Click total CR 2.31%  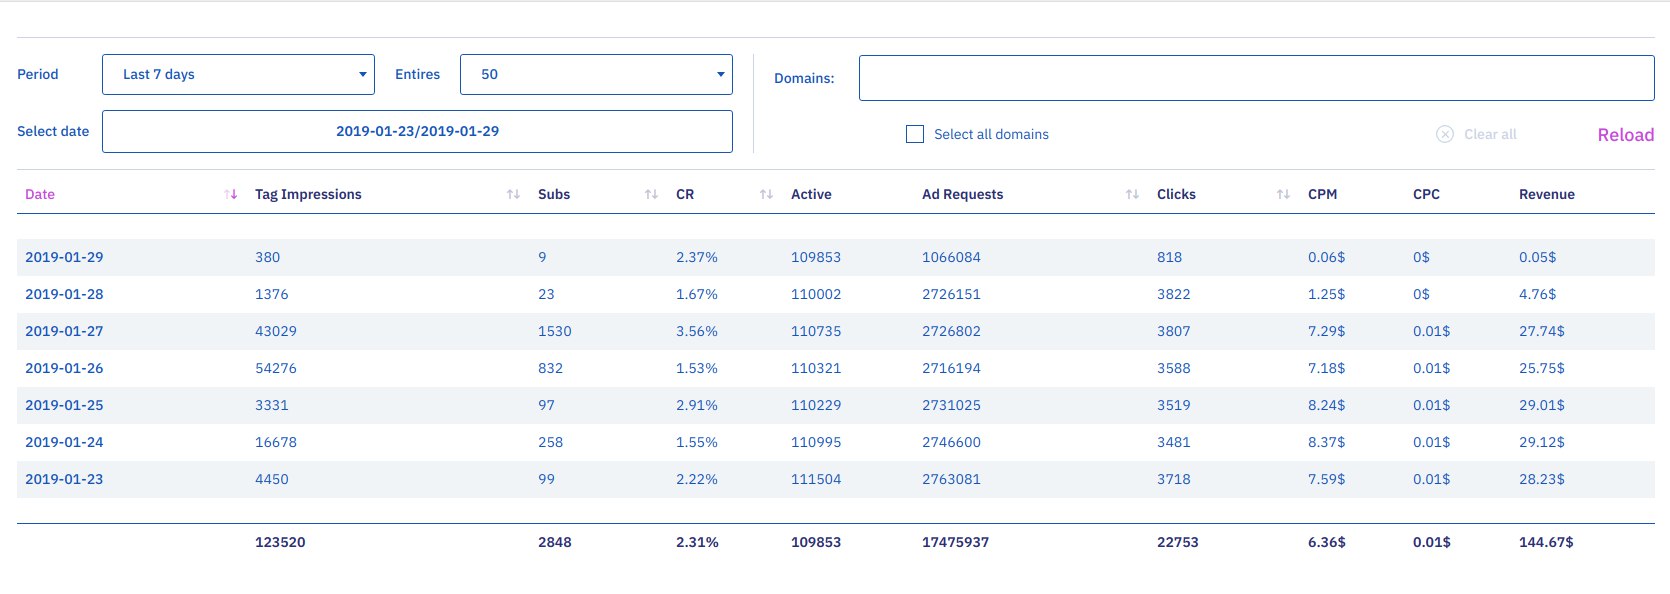697,542
